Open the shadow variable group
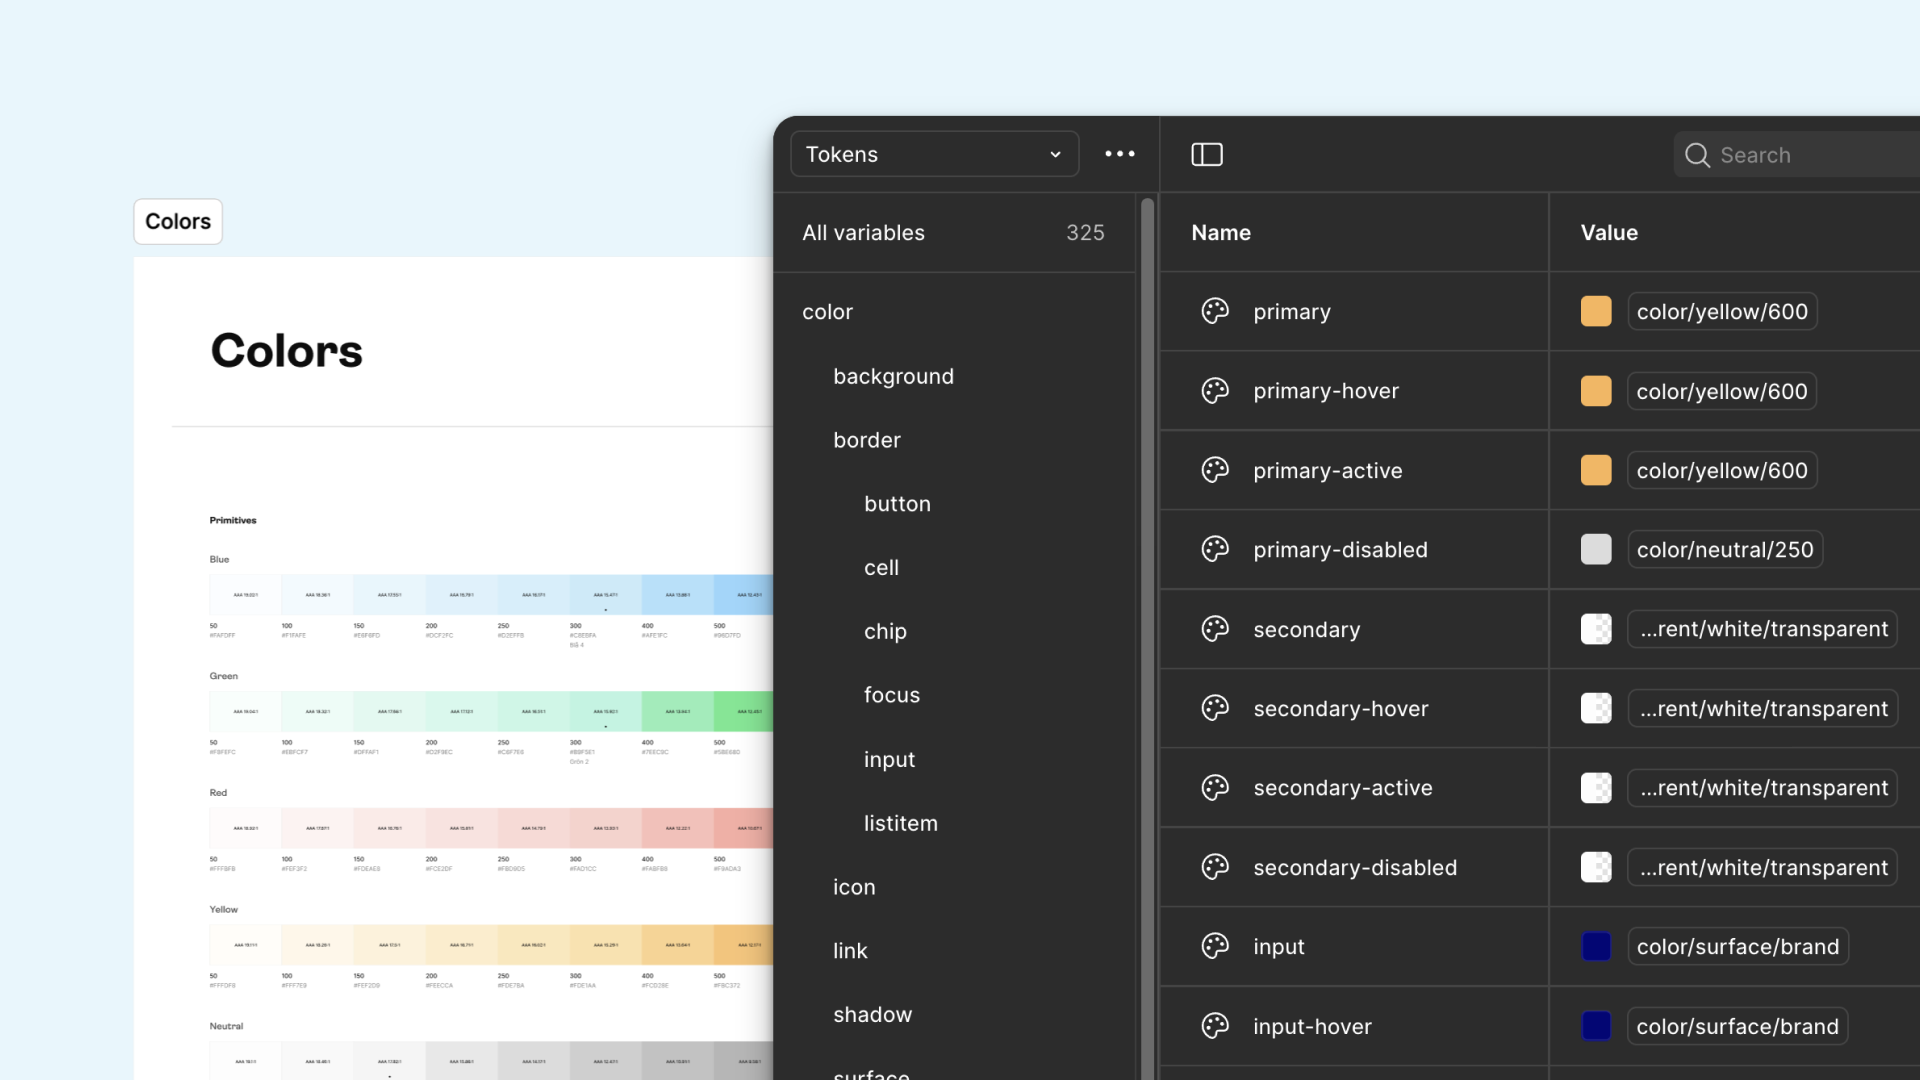The width and height of the screenshot is (1920, 1080). 872,1014
